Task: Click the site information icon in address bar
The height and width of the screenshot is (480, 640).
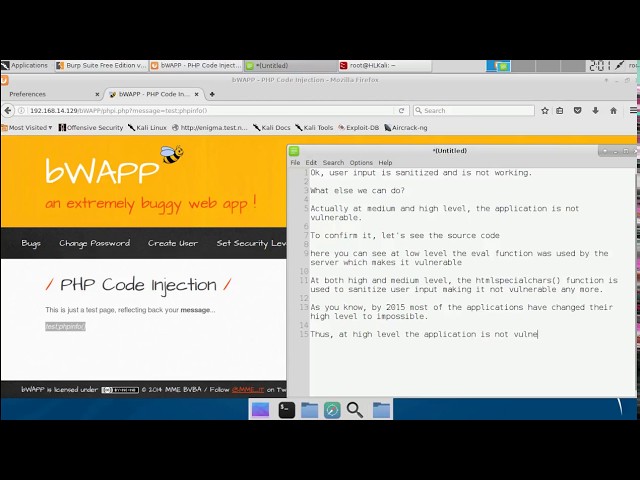Action: [22, 111]
